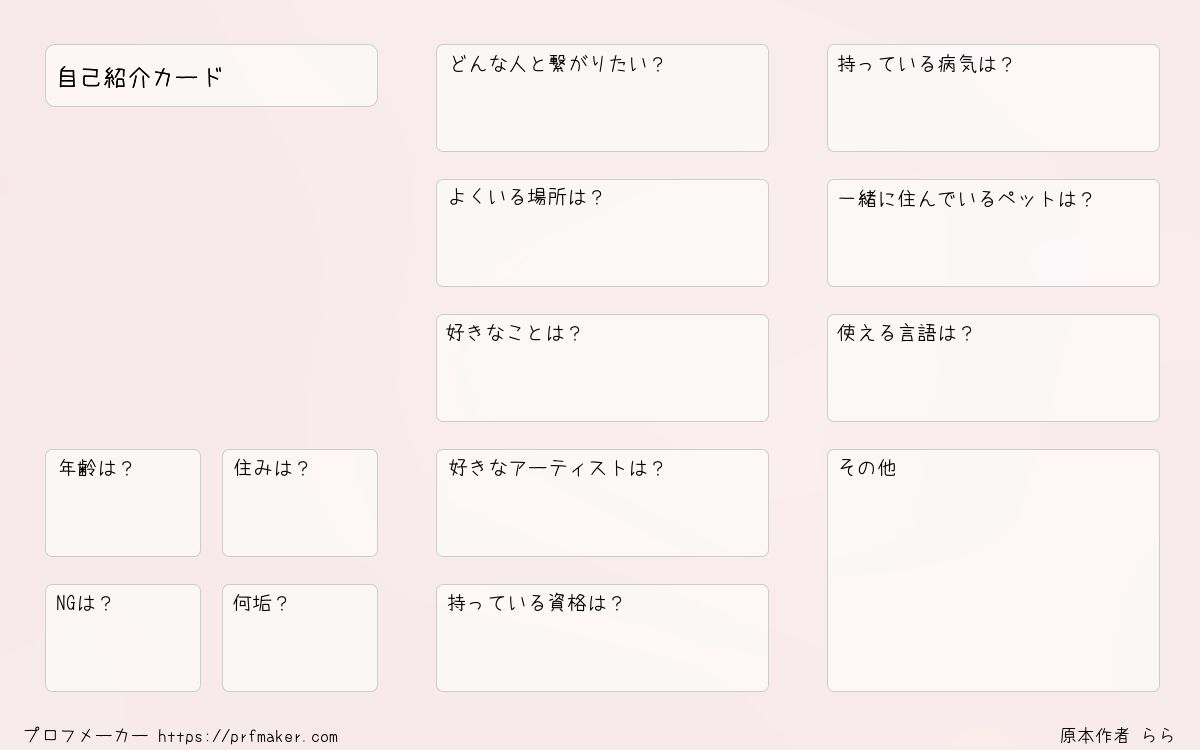Click the 自己紹介カード title box
This screenshot has width=1200, height=750.
coord(211,75)
